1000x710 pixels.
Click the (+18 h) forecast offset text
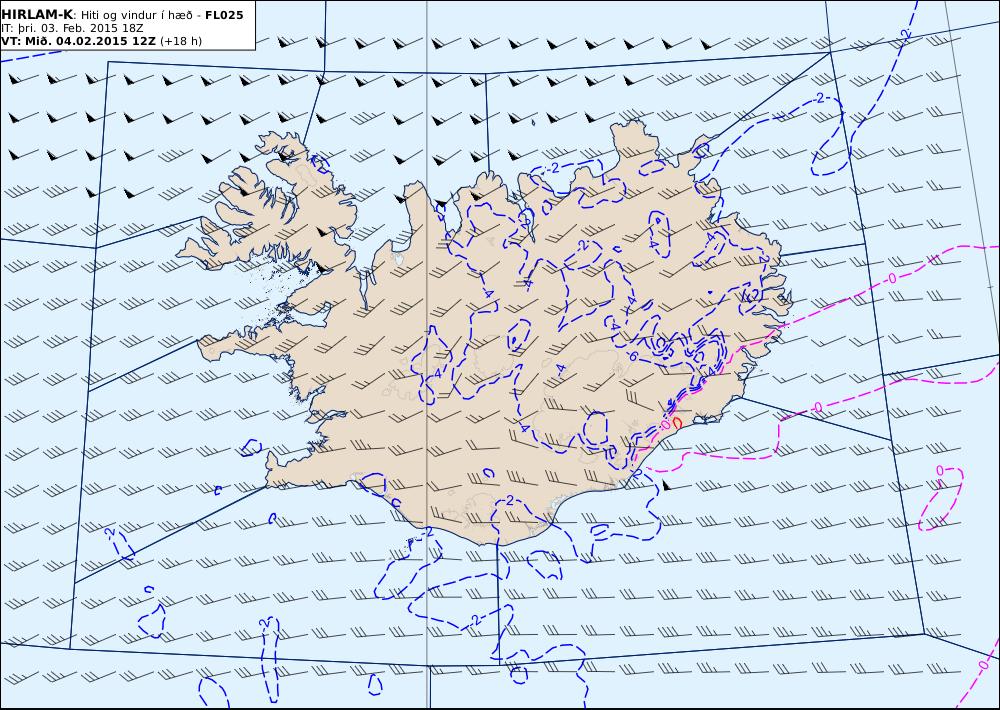[180, 41]
